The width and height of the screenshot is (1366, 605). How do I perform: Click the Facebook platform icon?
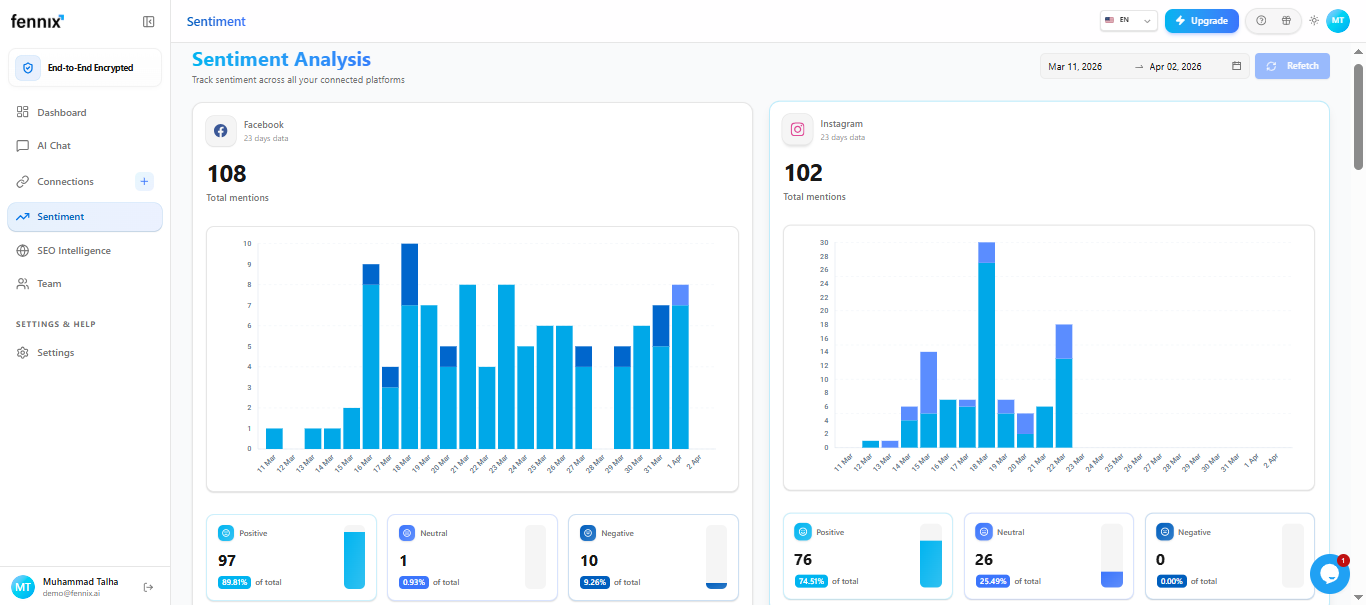click(x=221, y=131)
